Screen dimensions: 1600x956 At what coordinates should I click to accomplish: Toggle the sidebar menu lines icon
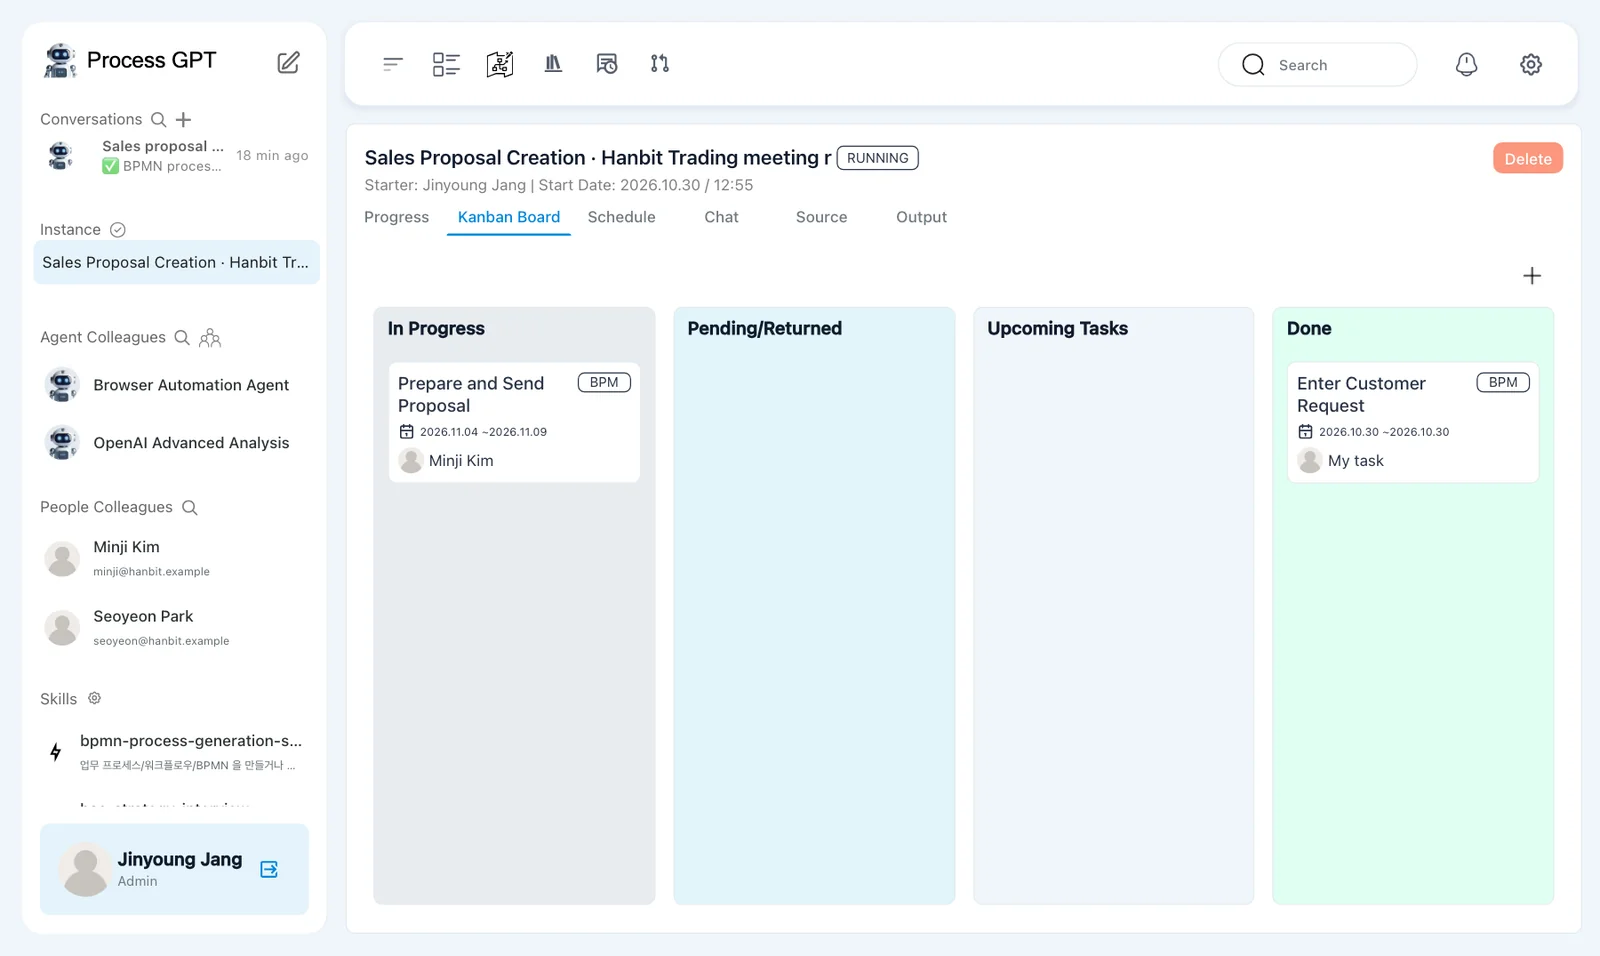[393, 64]
